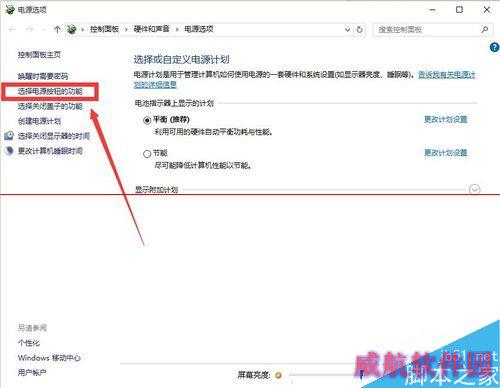Change plan settings for 节能 plan
500x388 pixels.
[x=446, y=153]
